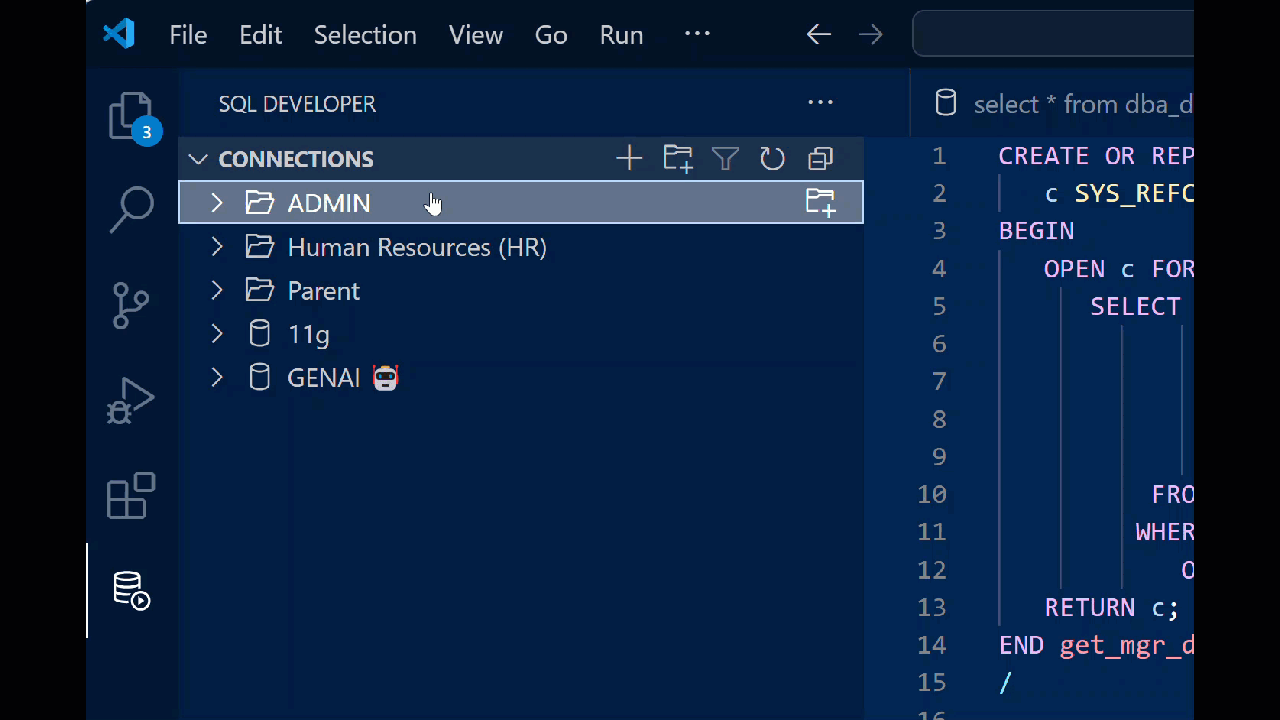
Task: Open the Explorer view in activity bar
Action: coord(131,117)
